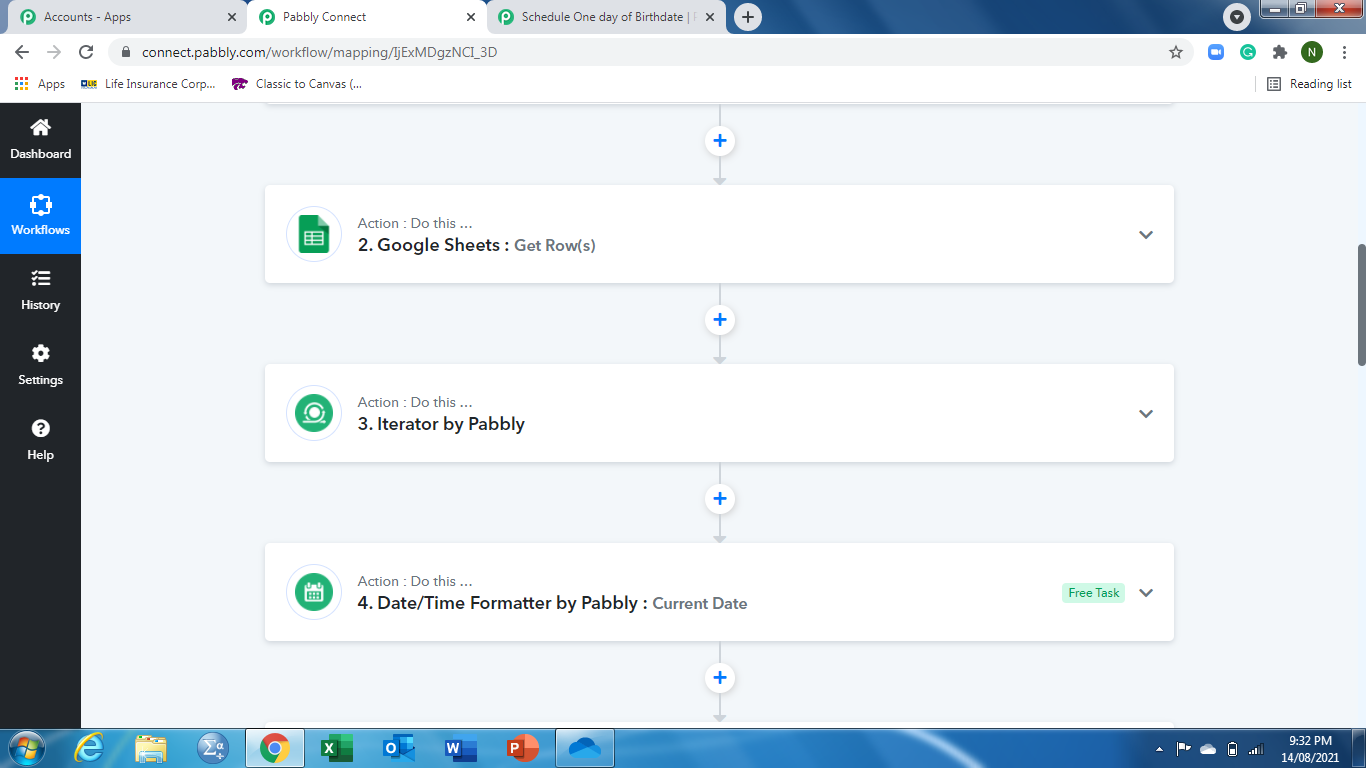
Task: Click the Iterator by Pabbly step icon
Action: (x=314, y=413)
